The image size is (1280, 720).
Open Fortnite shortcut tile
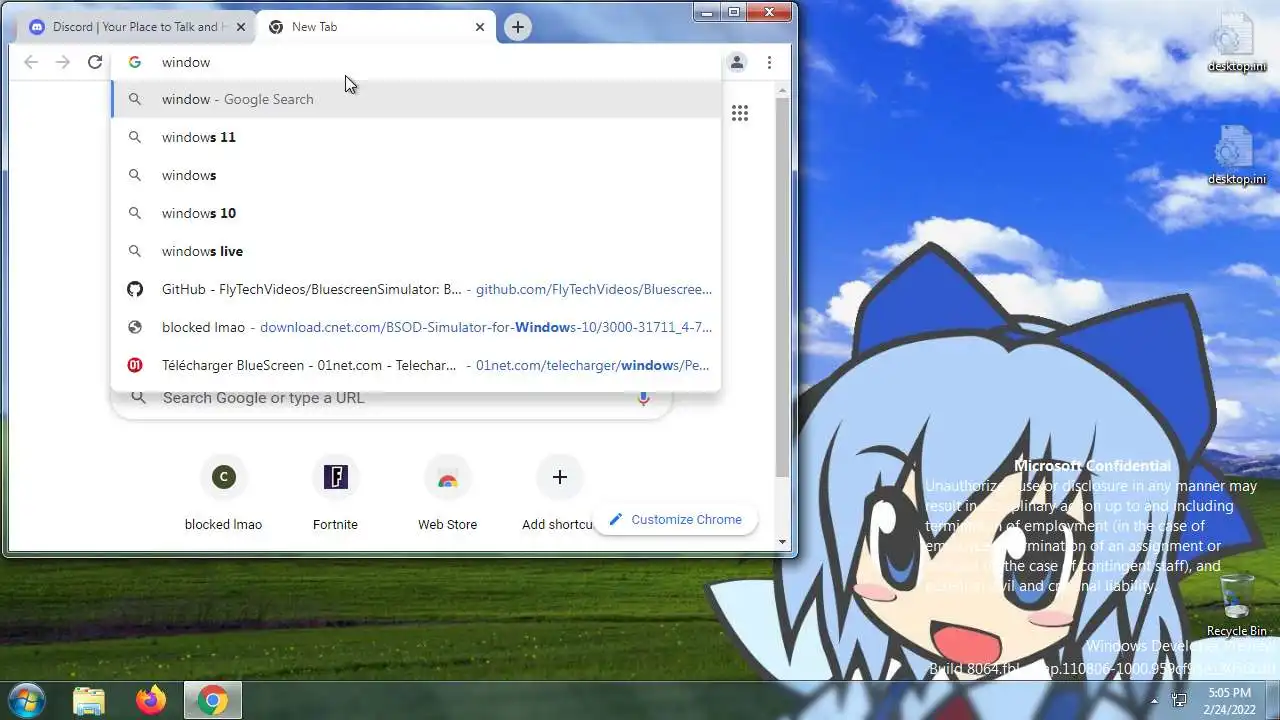click(x=335, y=491)
